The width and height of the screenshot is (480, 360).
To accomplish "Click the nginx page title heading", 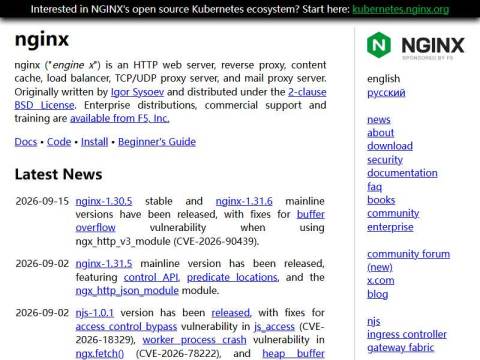I will pyautogui.click(x=42, y=39).
